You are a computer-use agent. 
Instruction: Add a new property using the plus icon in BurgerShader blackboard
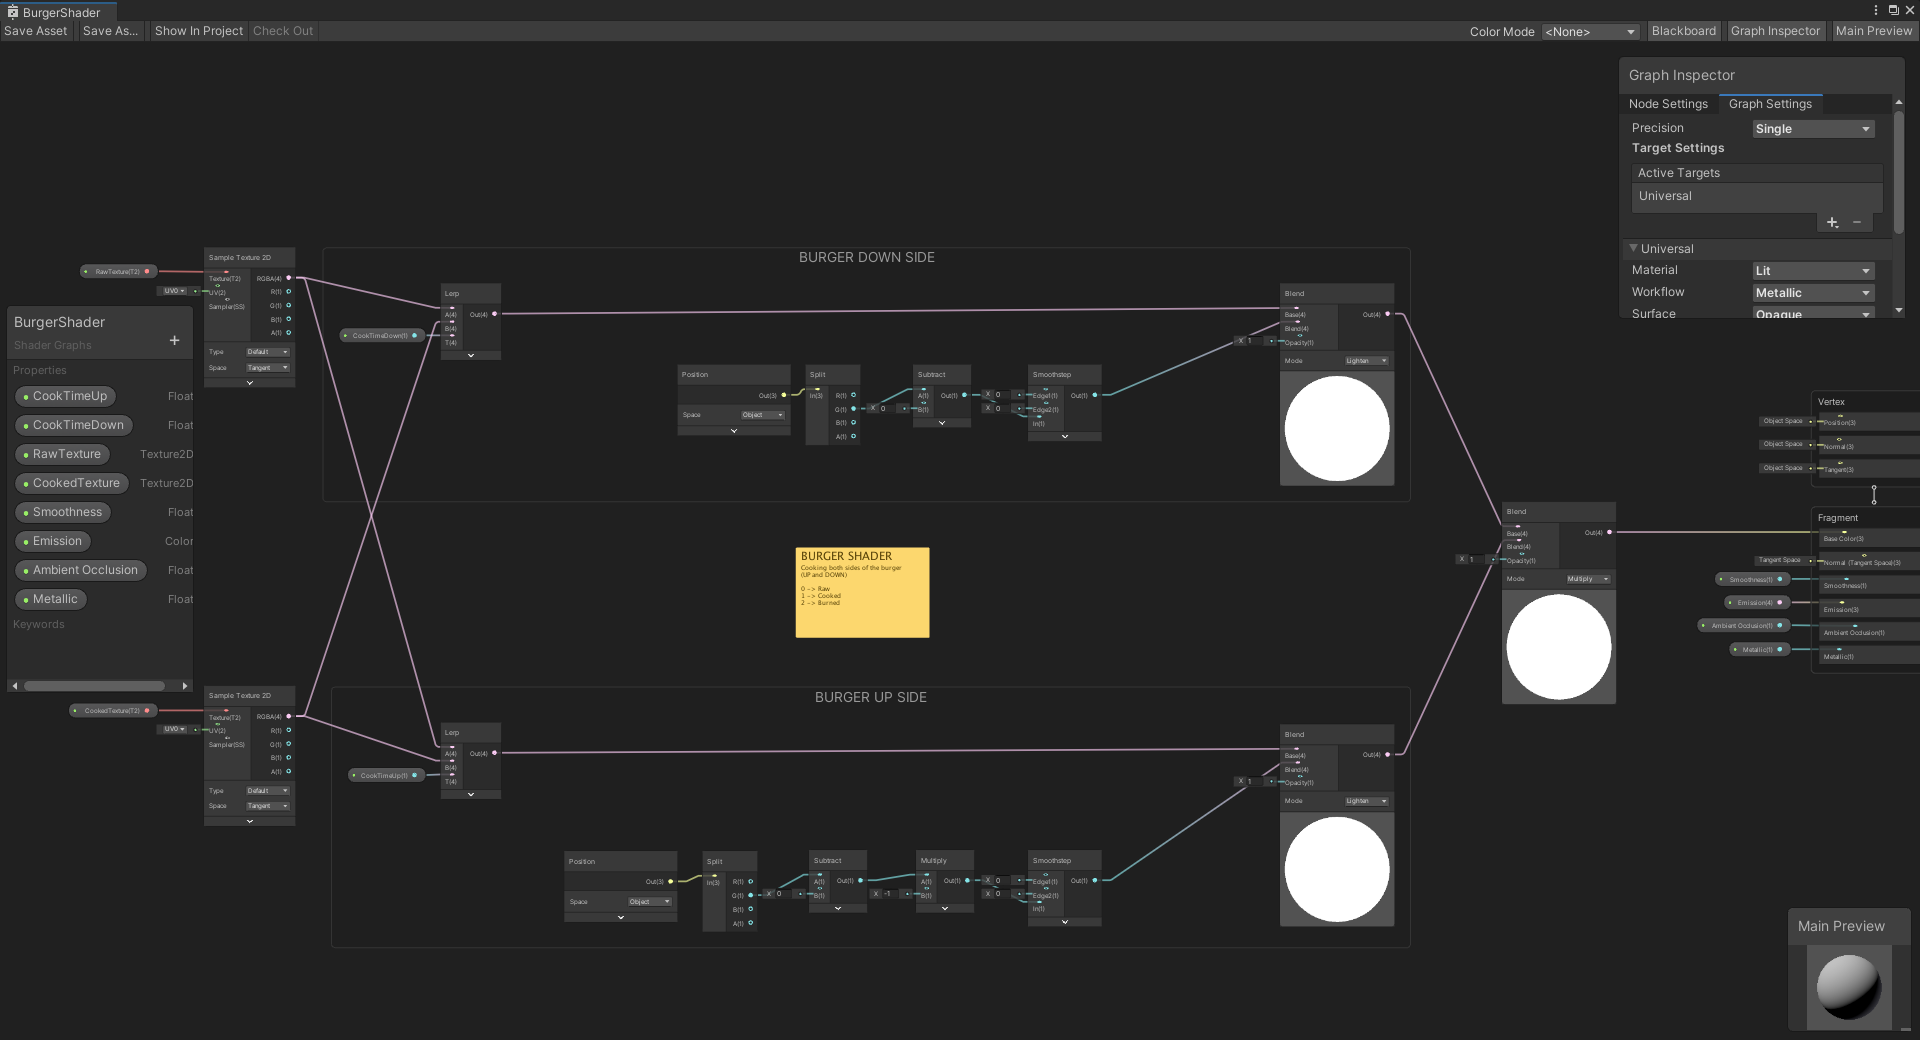pyautogui.click(x=173, y=341)
